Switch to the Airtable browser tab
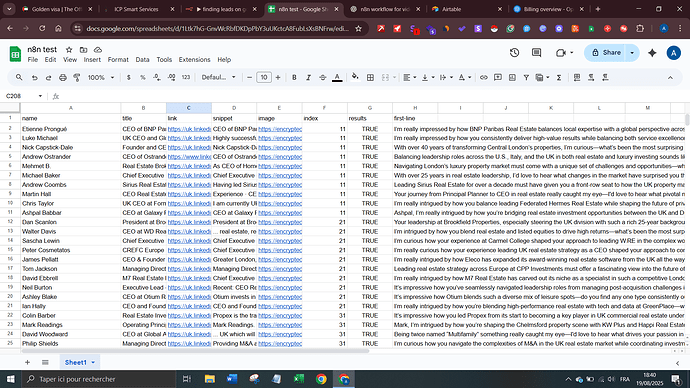Screen dimensions: 690x388 pos(466,9)
